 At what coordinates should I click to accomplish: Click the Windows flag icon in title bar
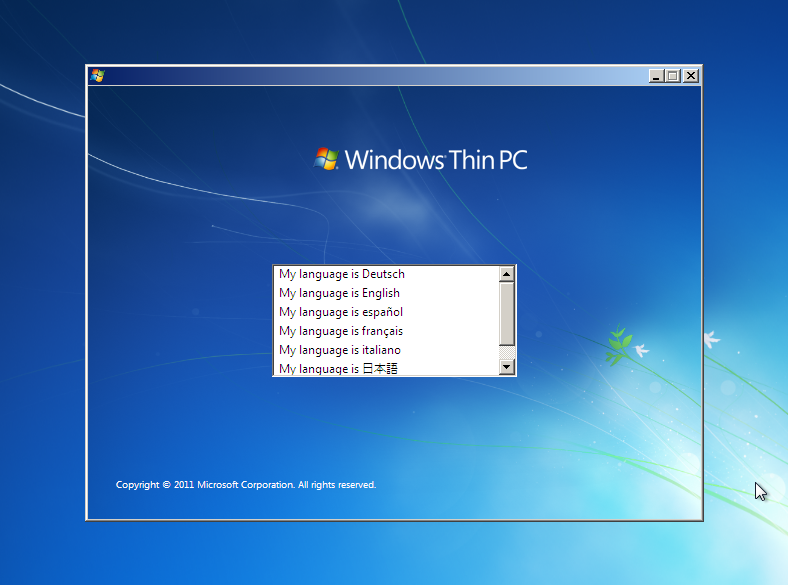click(97, 76)
